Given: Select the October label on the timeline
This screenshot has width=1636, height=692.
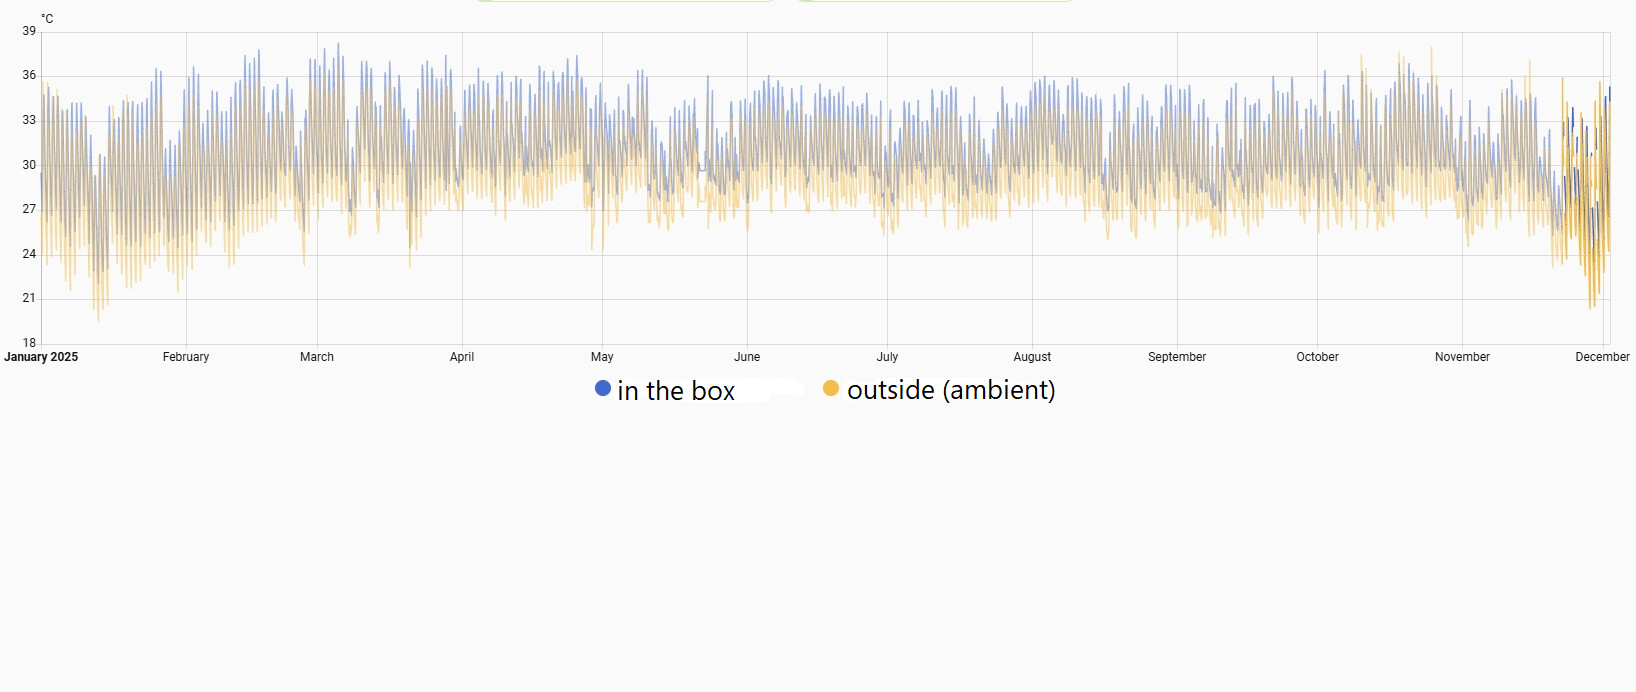Looking at the screenshot, I should (1317, 357).
